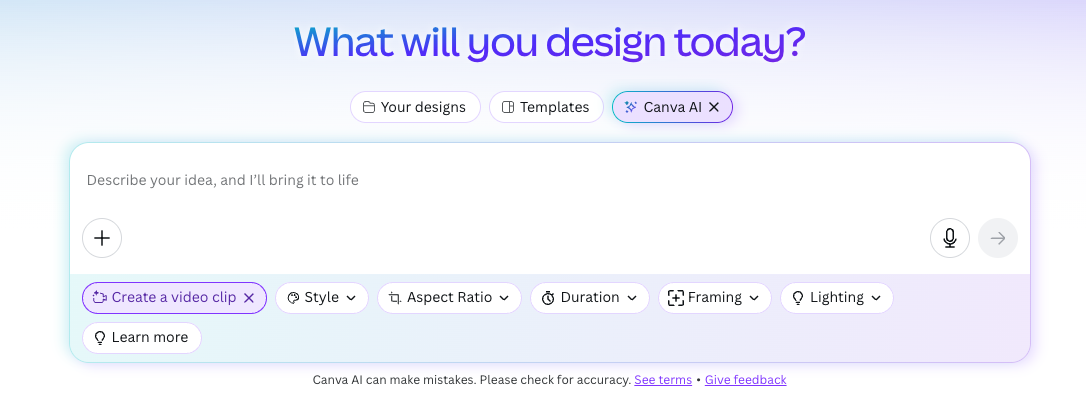Click the Canva AI sparkle icon
The image size is (1086, 415).
tap(630, 107)
